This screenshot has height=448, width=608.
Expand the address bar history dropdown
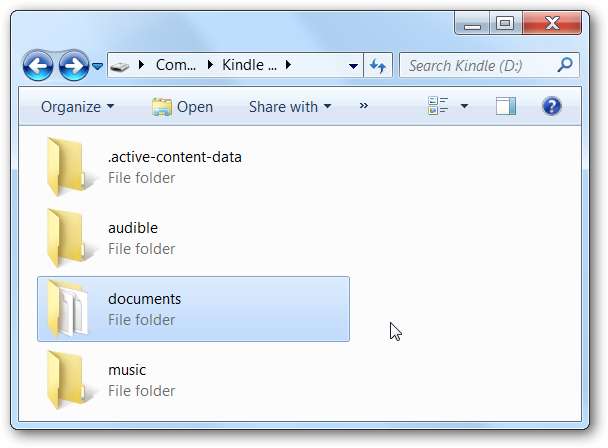pos(353,66)
